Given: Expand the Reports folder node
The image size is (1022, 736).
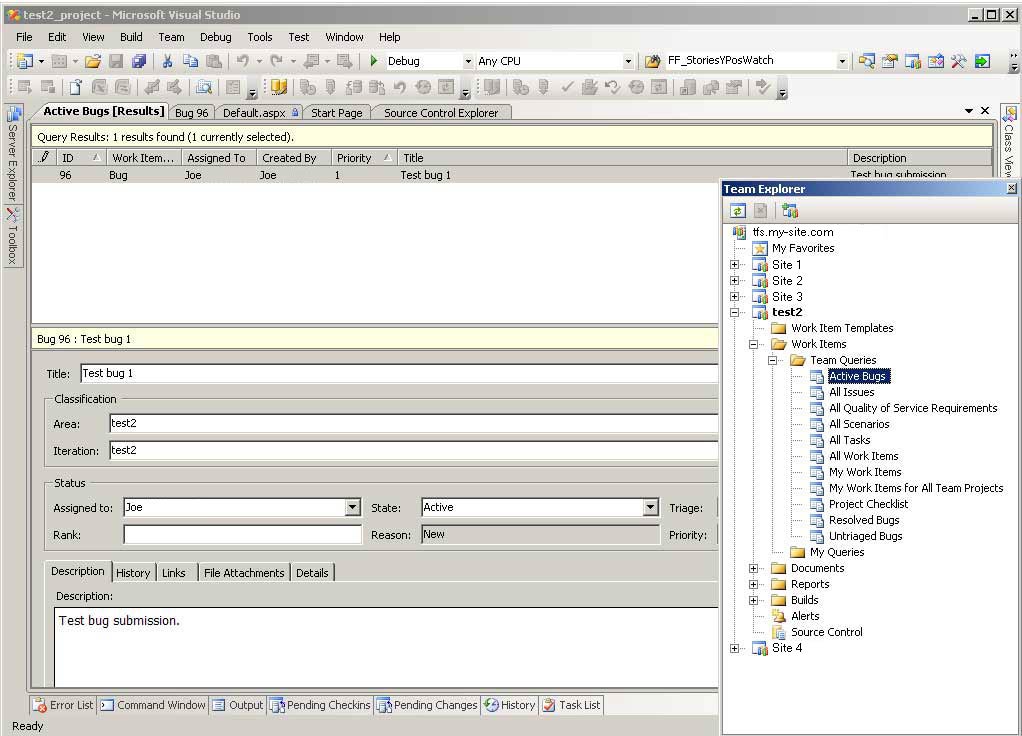Looking at the screenshot, I should pos(753,584).
